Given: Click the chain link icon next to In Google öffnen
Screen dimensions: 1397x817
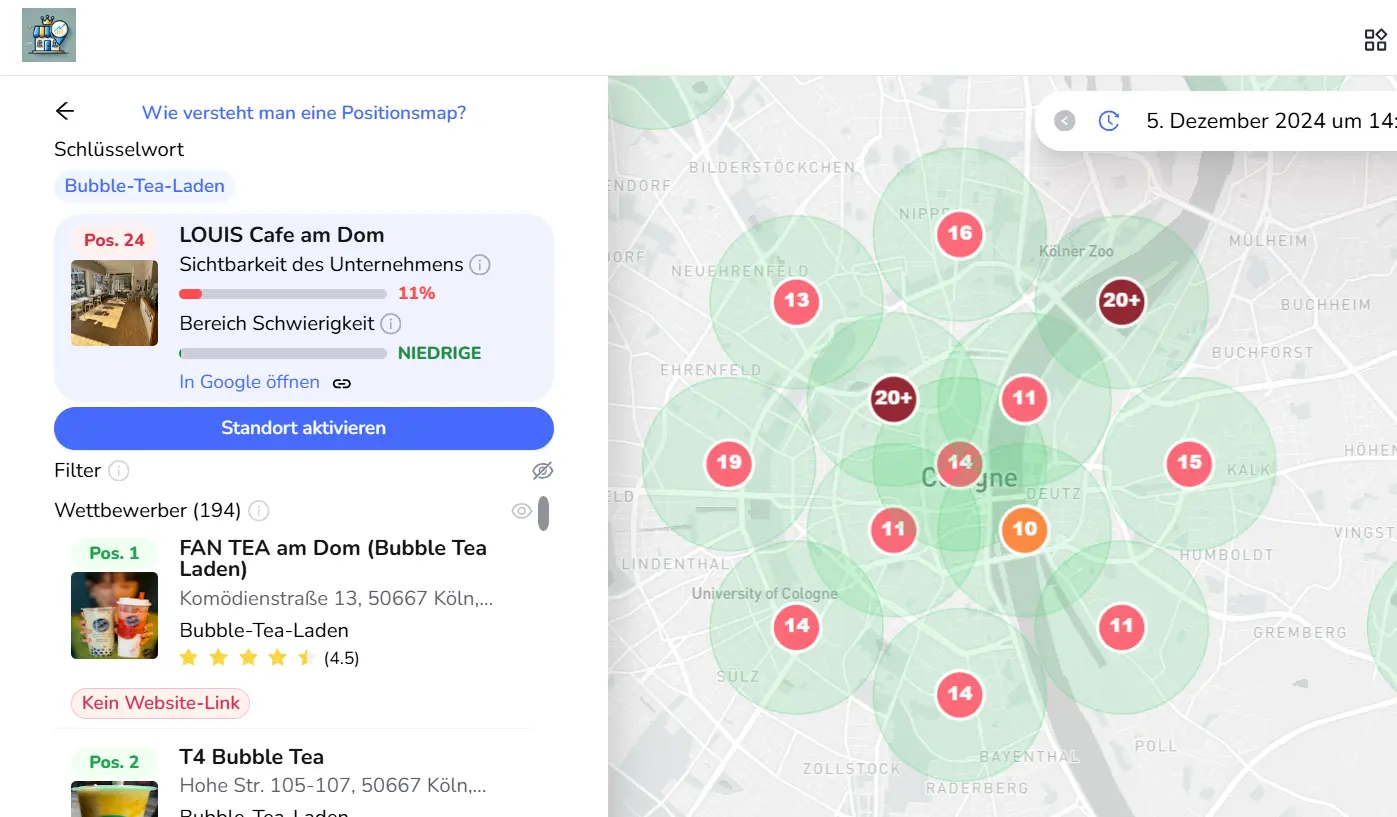Looking at the screenshot, I should coord(342,383).
